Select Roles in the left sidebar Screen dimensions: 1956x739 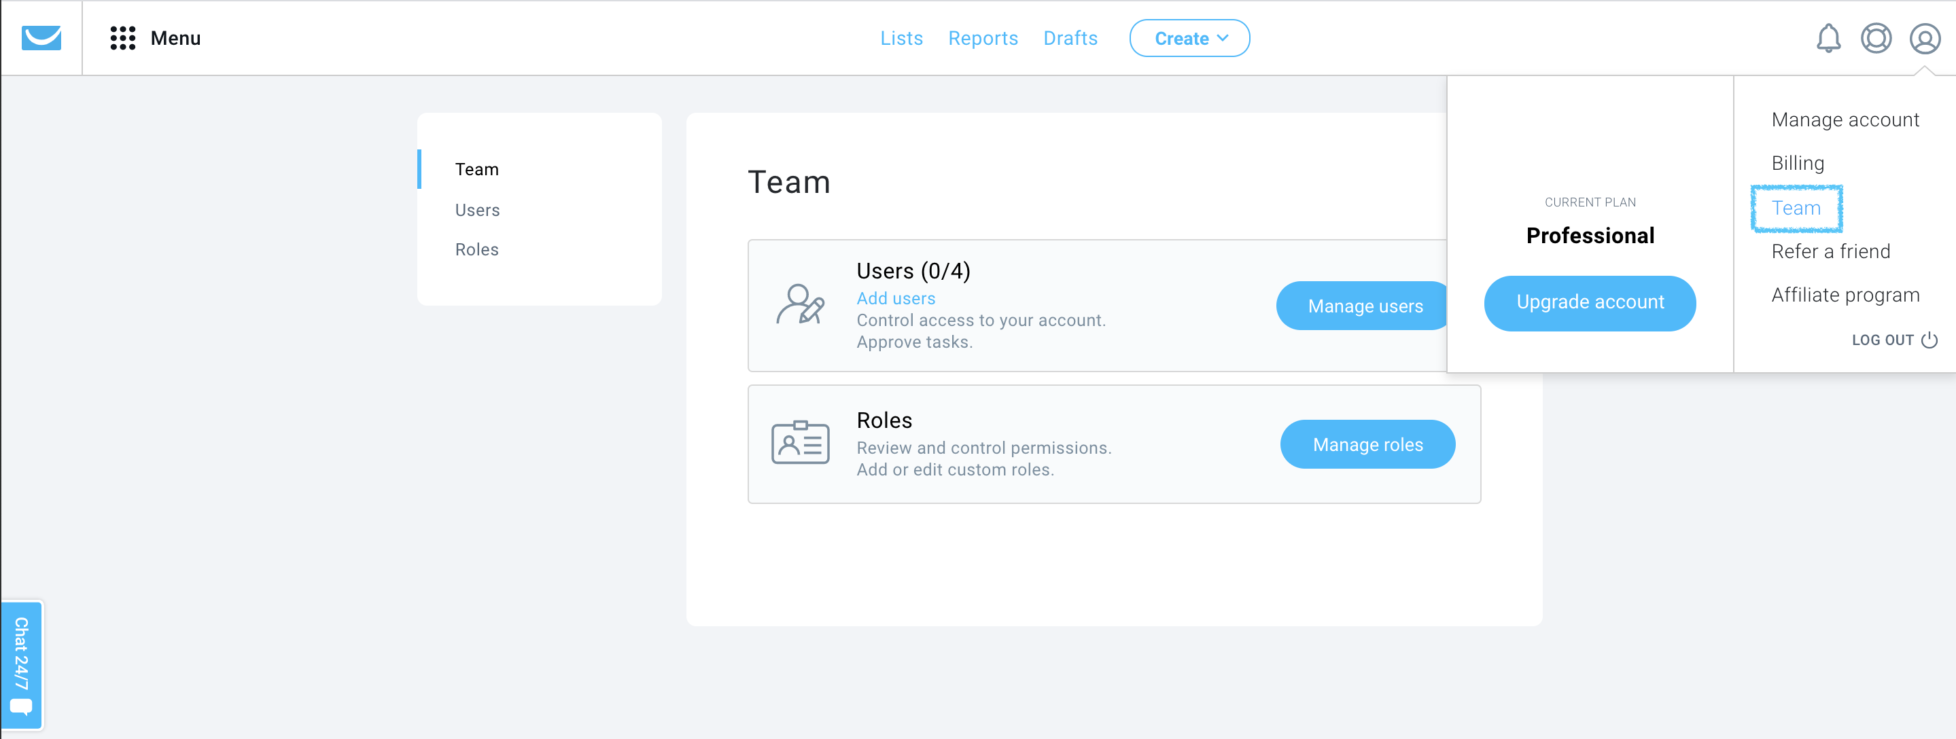pyautogui.click(x=477, y=249)
